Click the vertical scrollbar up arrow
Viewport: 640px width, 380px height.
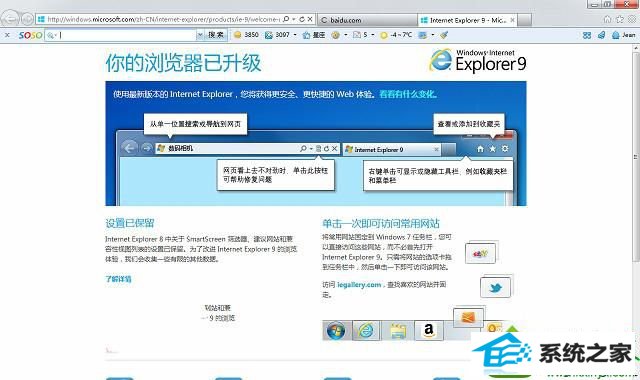coord(636,49)
